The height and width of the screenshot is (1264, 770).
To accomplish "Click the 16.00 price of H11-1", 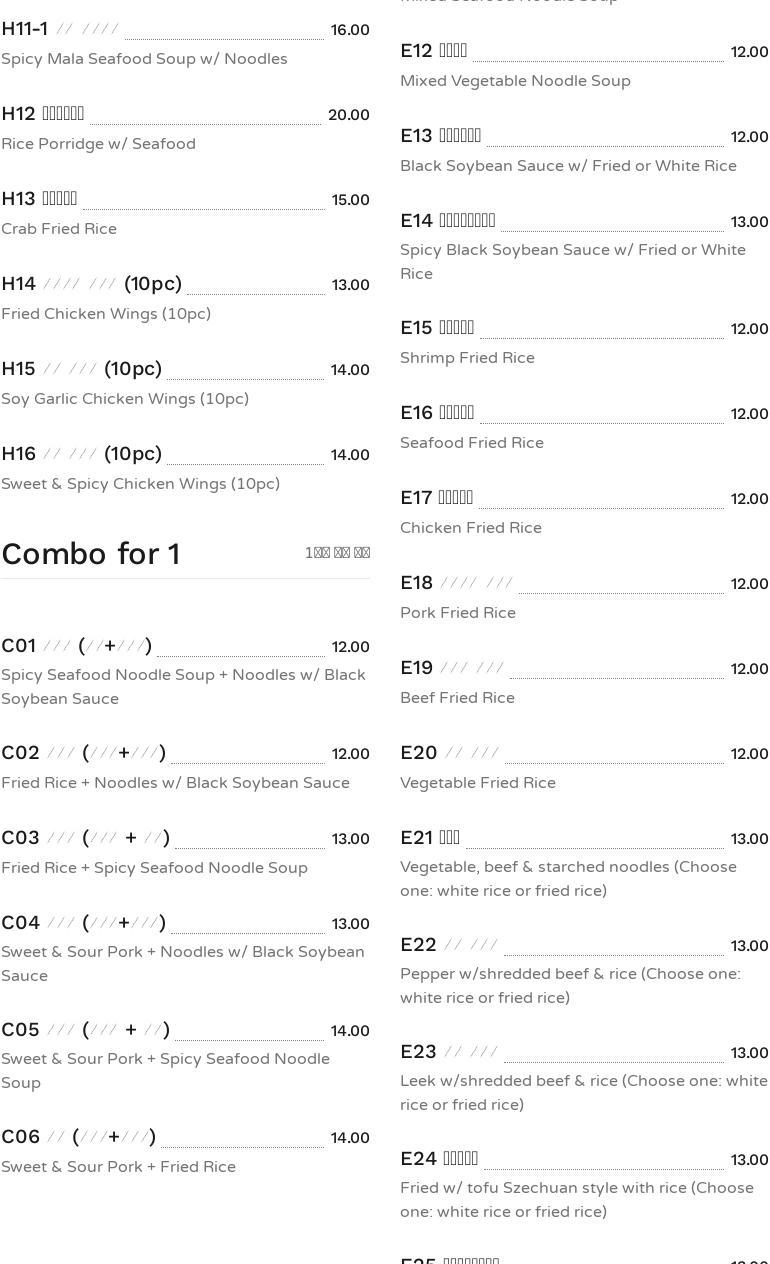I will tap(350, 31).
